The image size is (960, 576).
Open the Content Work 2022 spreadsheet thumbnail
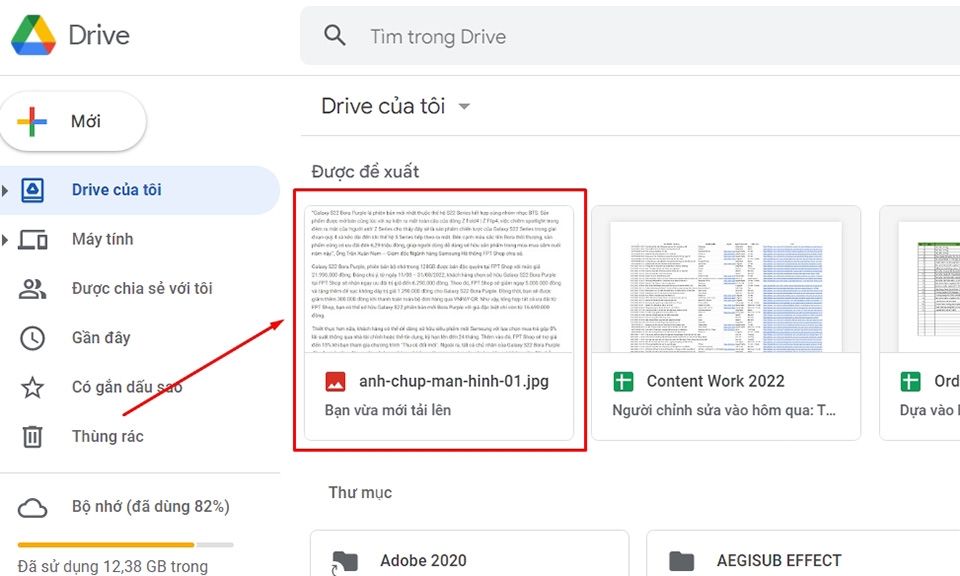point(726,279)
